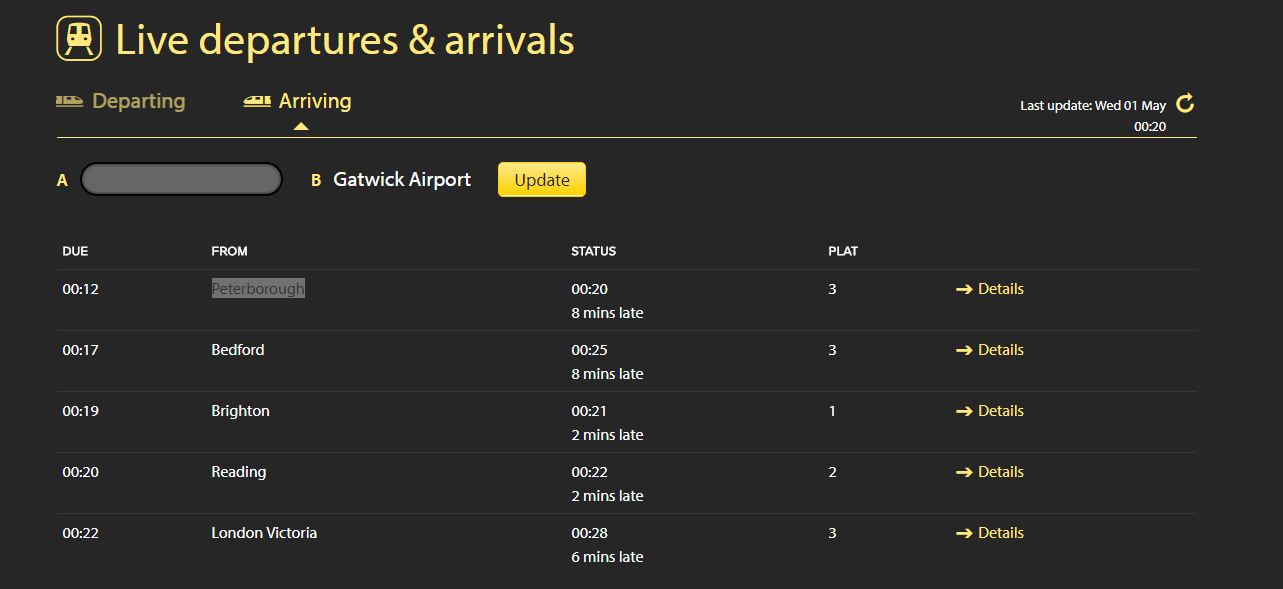Screen dimensions: 1283x589
Task: Click arrow icon in London Victoria row
Action: [964, 533]
